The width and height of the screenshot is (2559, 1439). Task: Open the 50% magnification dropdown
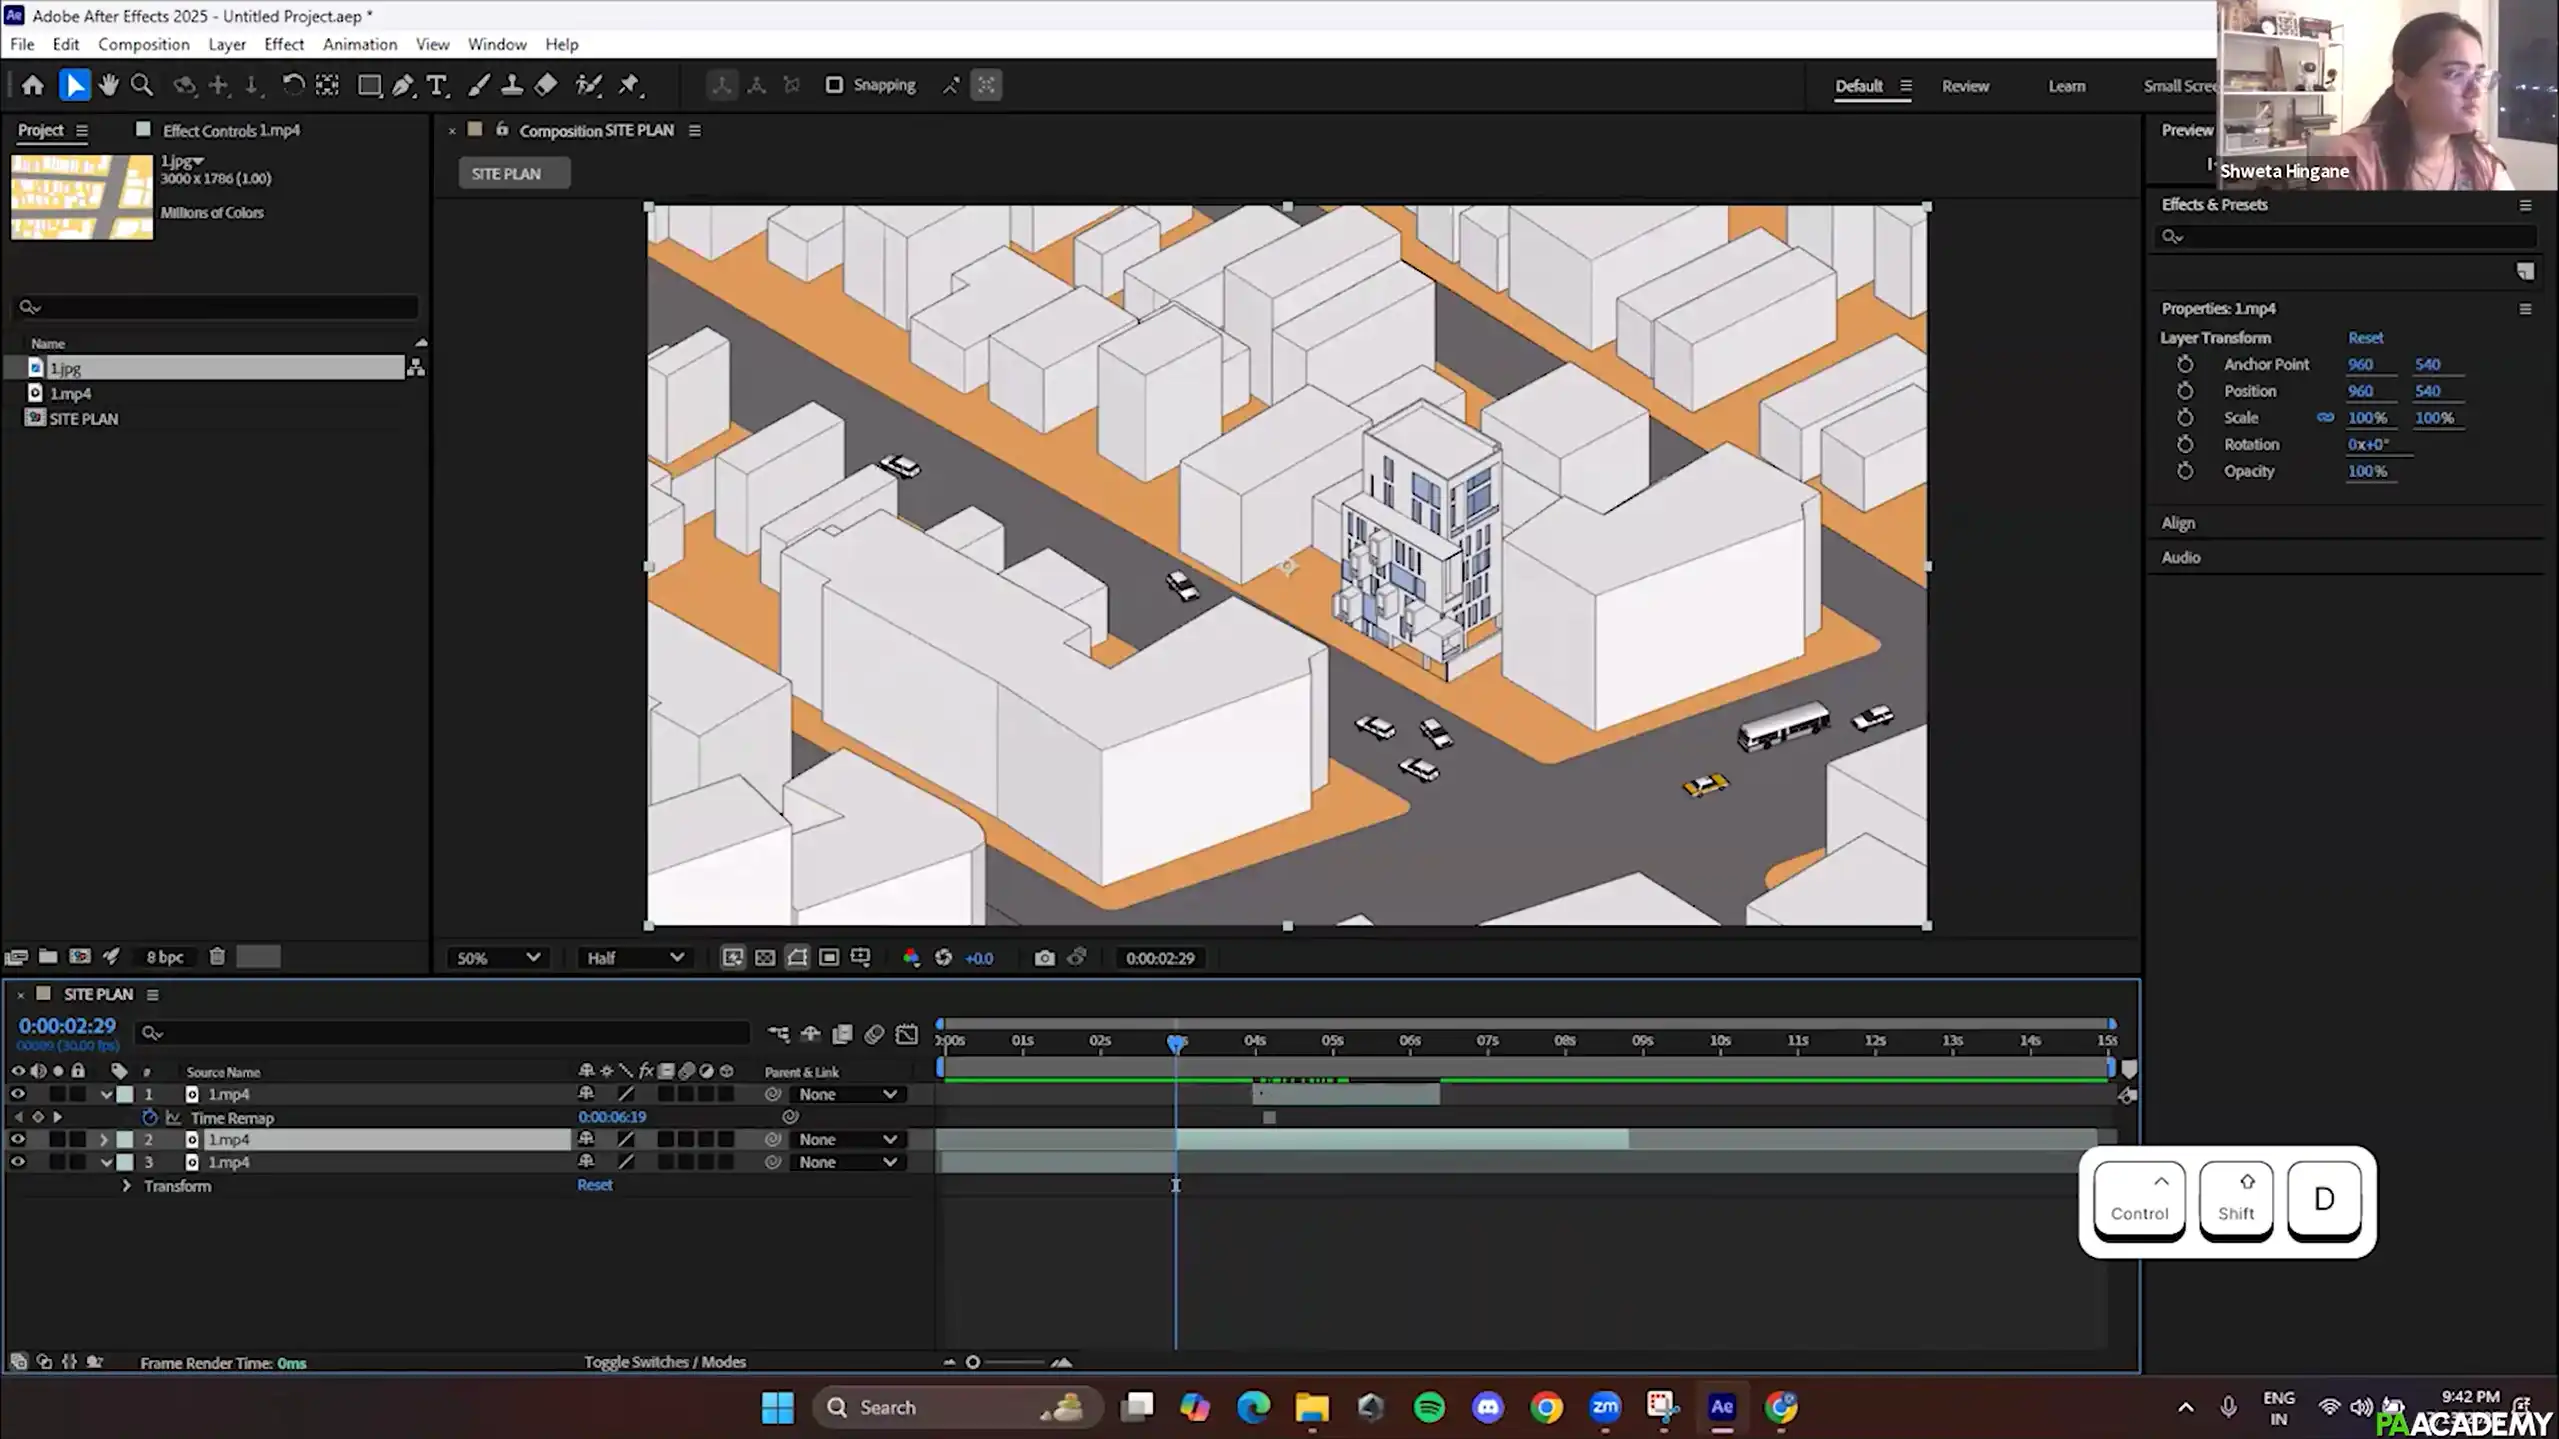[497, 957]
